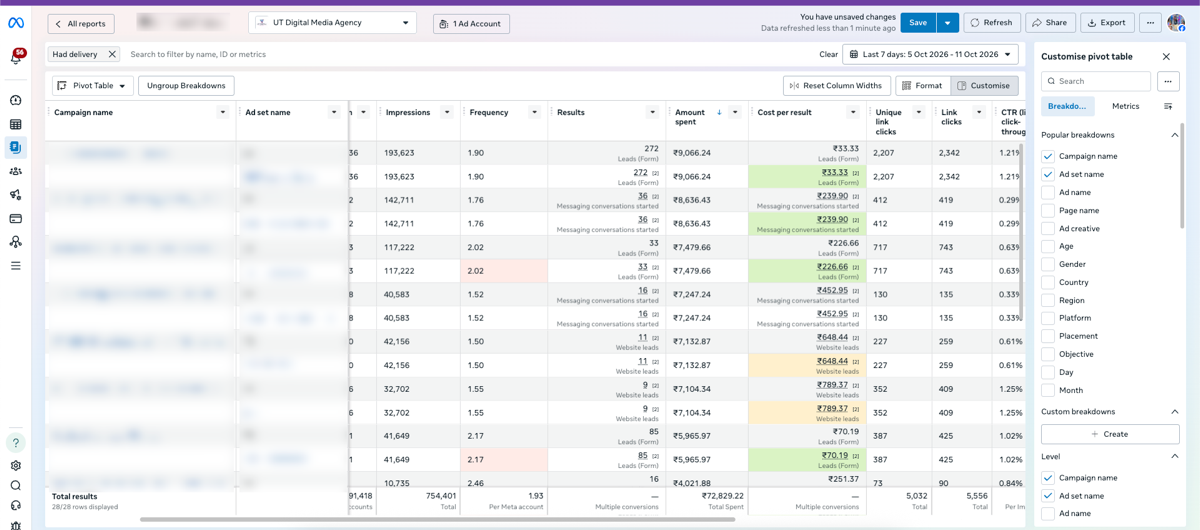
Task: Select the Breakdowns tab
Action: click(1067, 106)
